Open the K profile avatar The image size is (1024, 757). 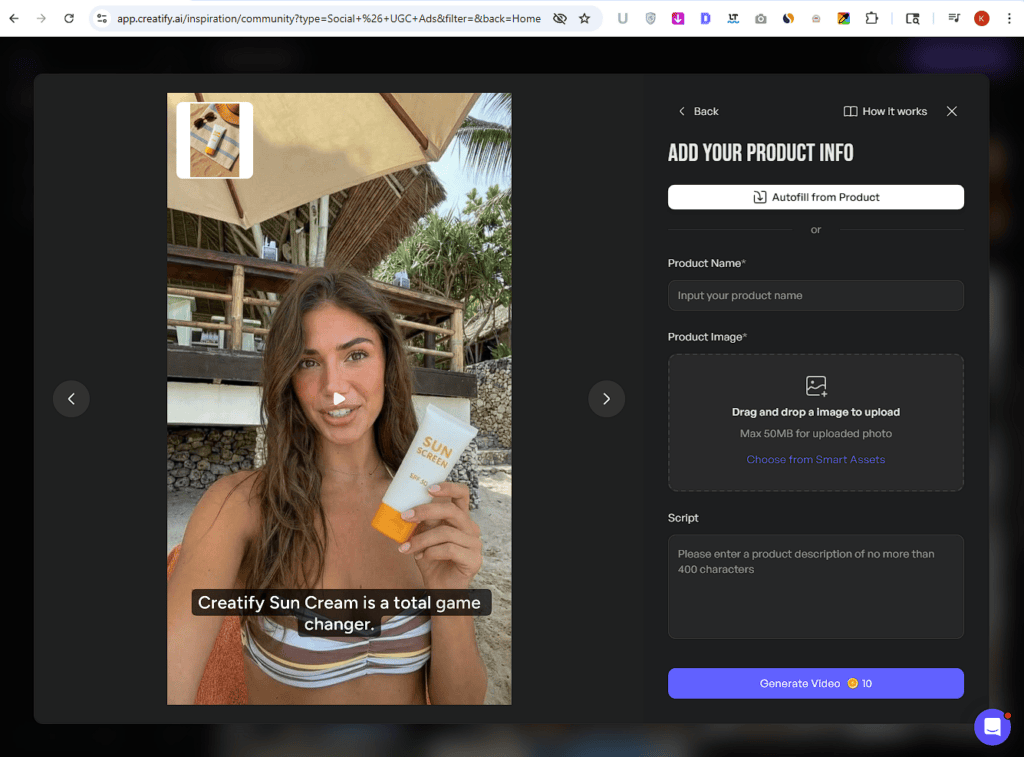[982, 18]
